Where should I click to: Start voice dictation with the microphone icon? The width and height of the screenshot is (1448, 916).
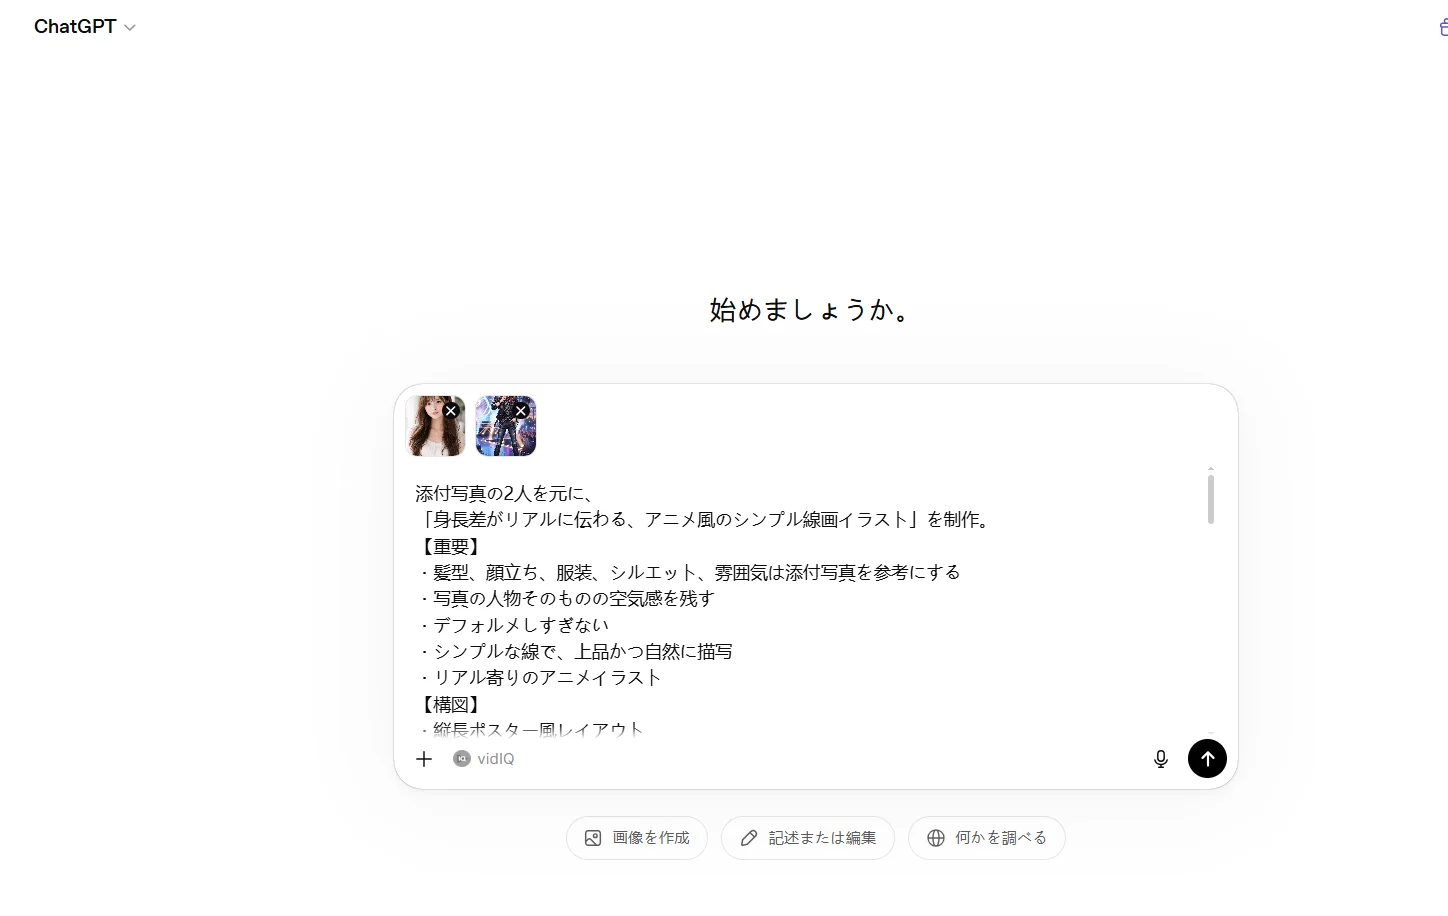pos(1160,759)
